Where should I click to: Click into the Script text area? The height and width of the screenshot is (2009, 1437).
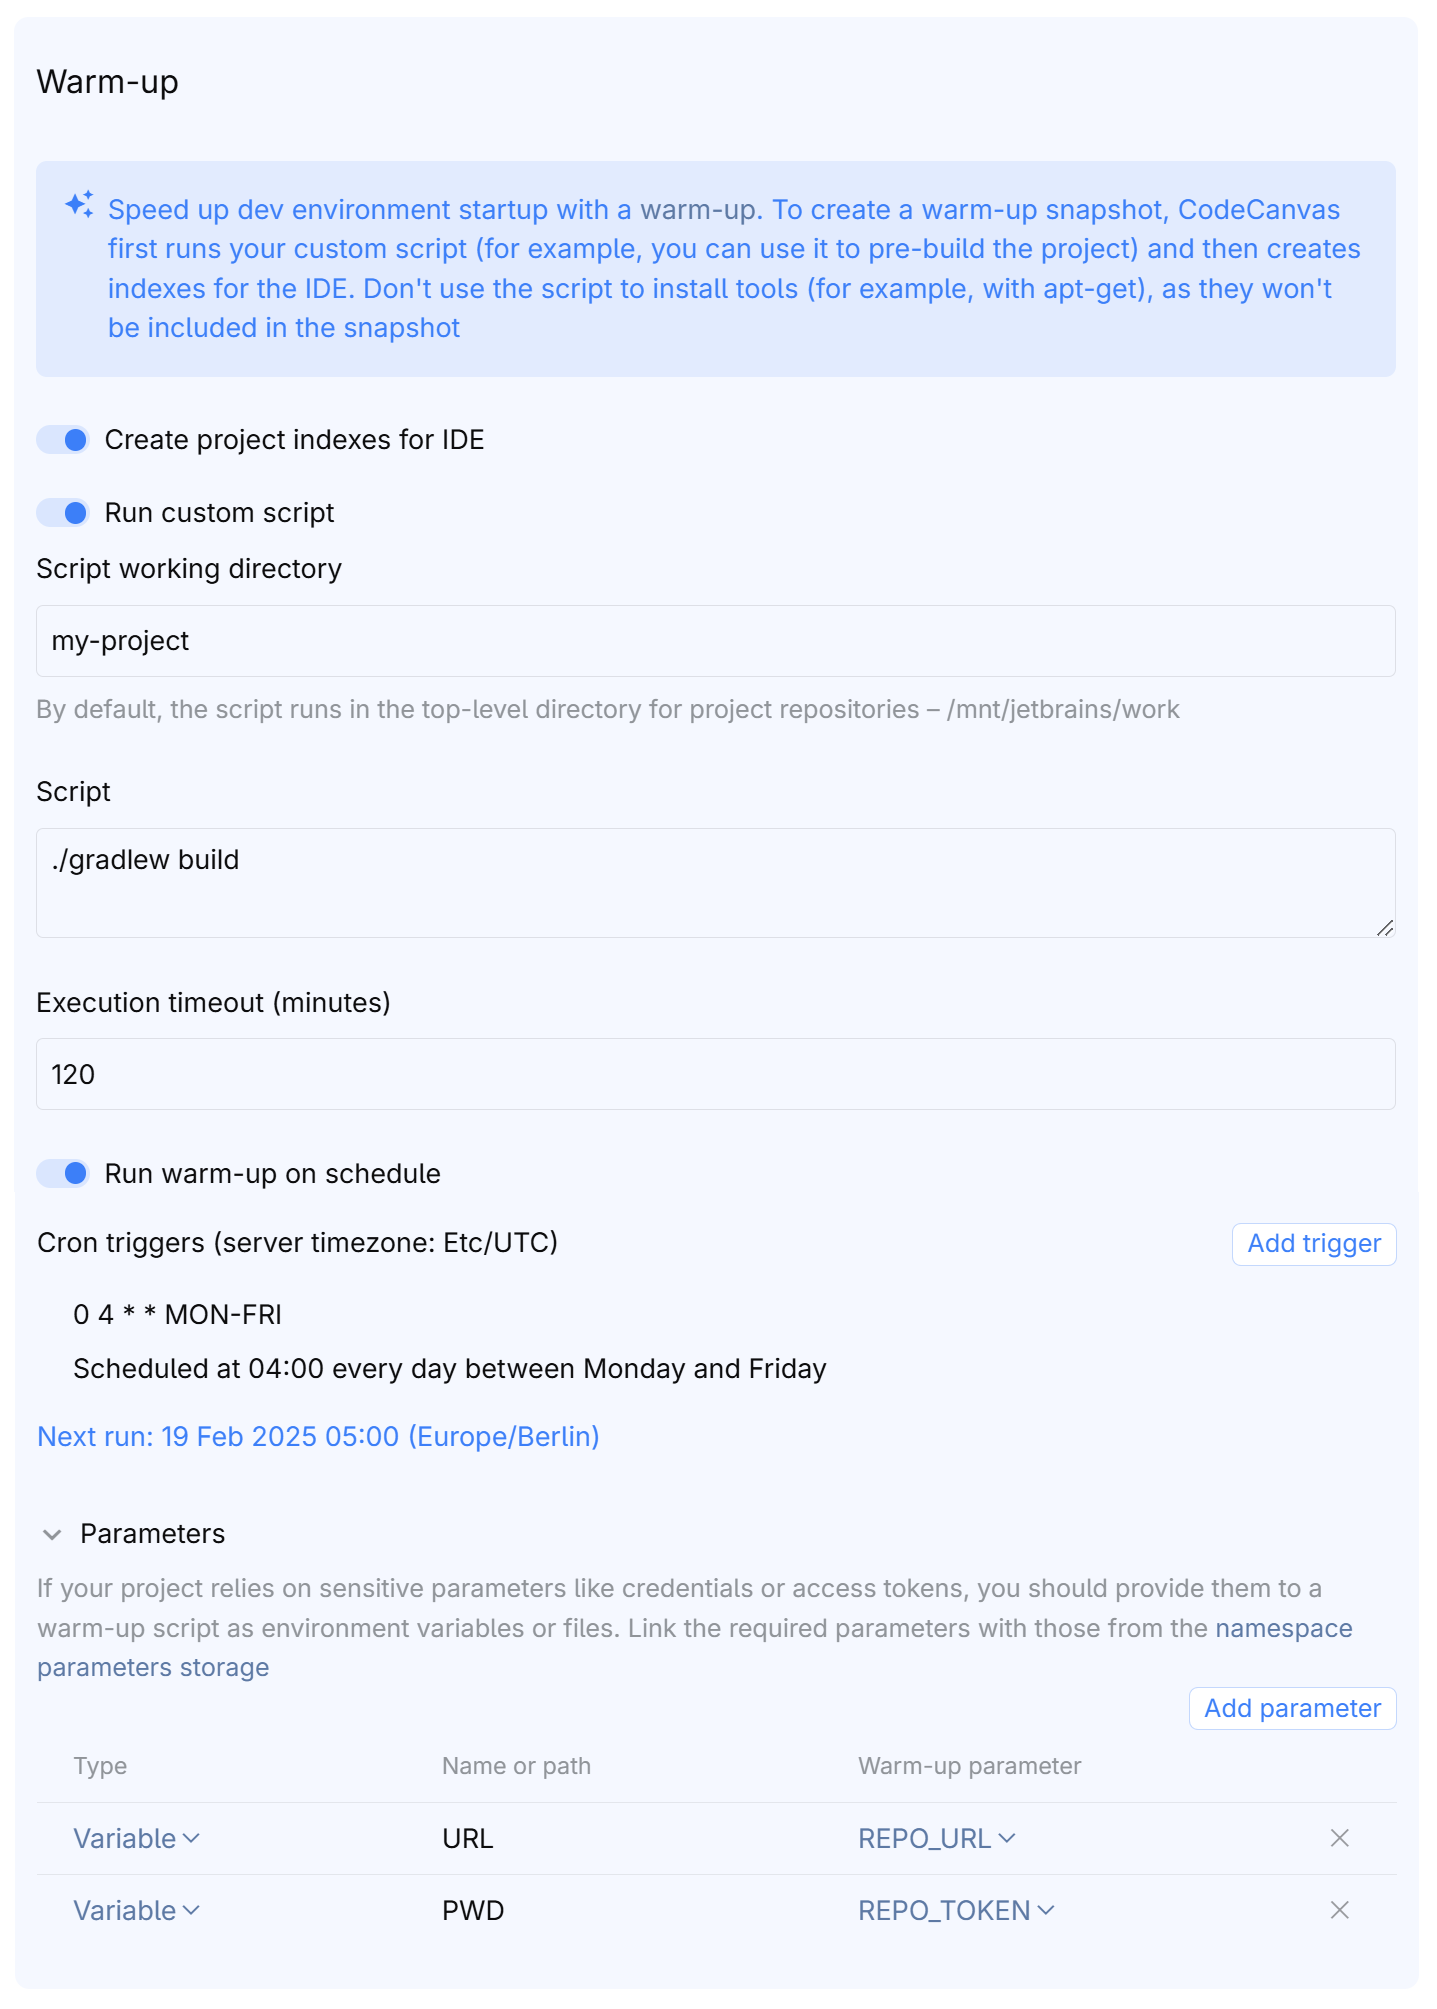(x=716, y=883)
